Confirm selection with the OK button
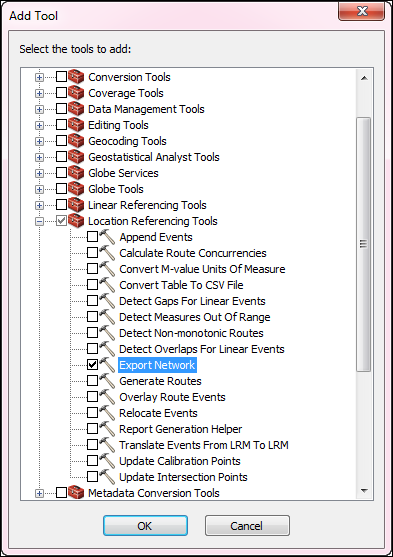This screenshot has width=393, height=557. click(x=145, y=525)
